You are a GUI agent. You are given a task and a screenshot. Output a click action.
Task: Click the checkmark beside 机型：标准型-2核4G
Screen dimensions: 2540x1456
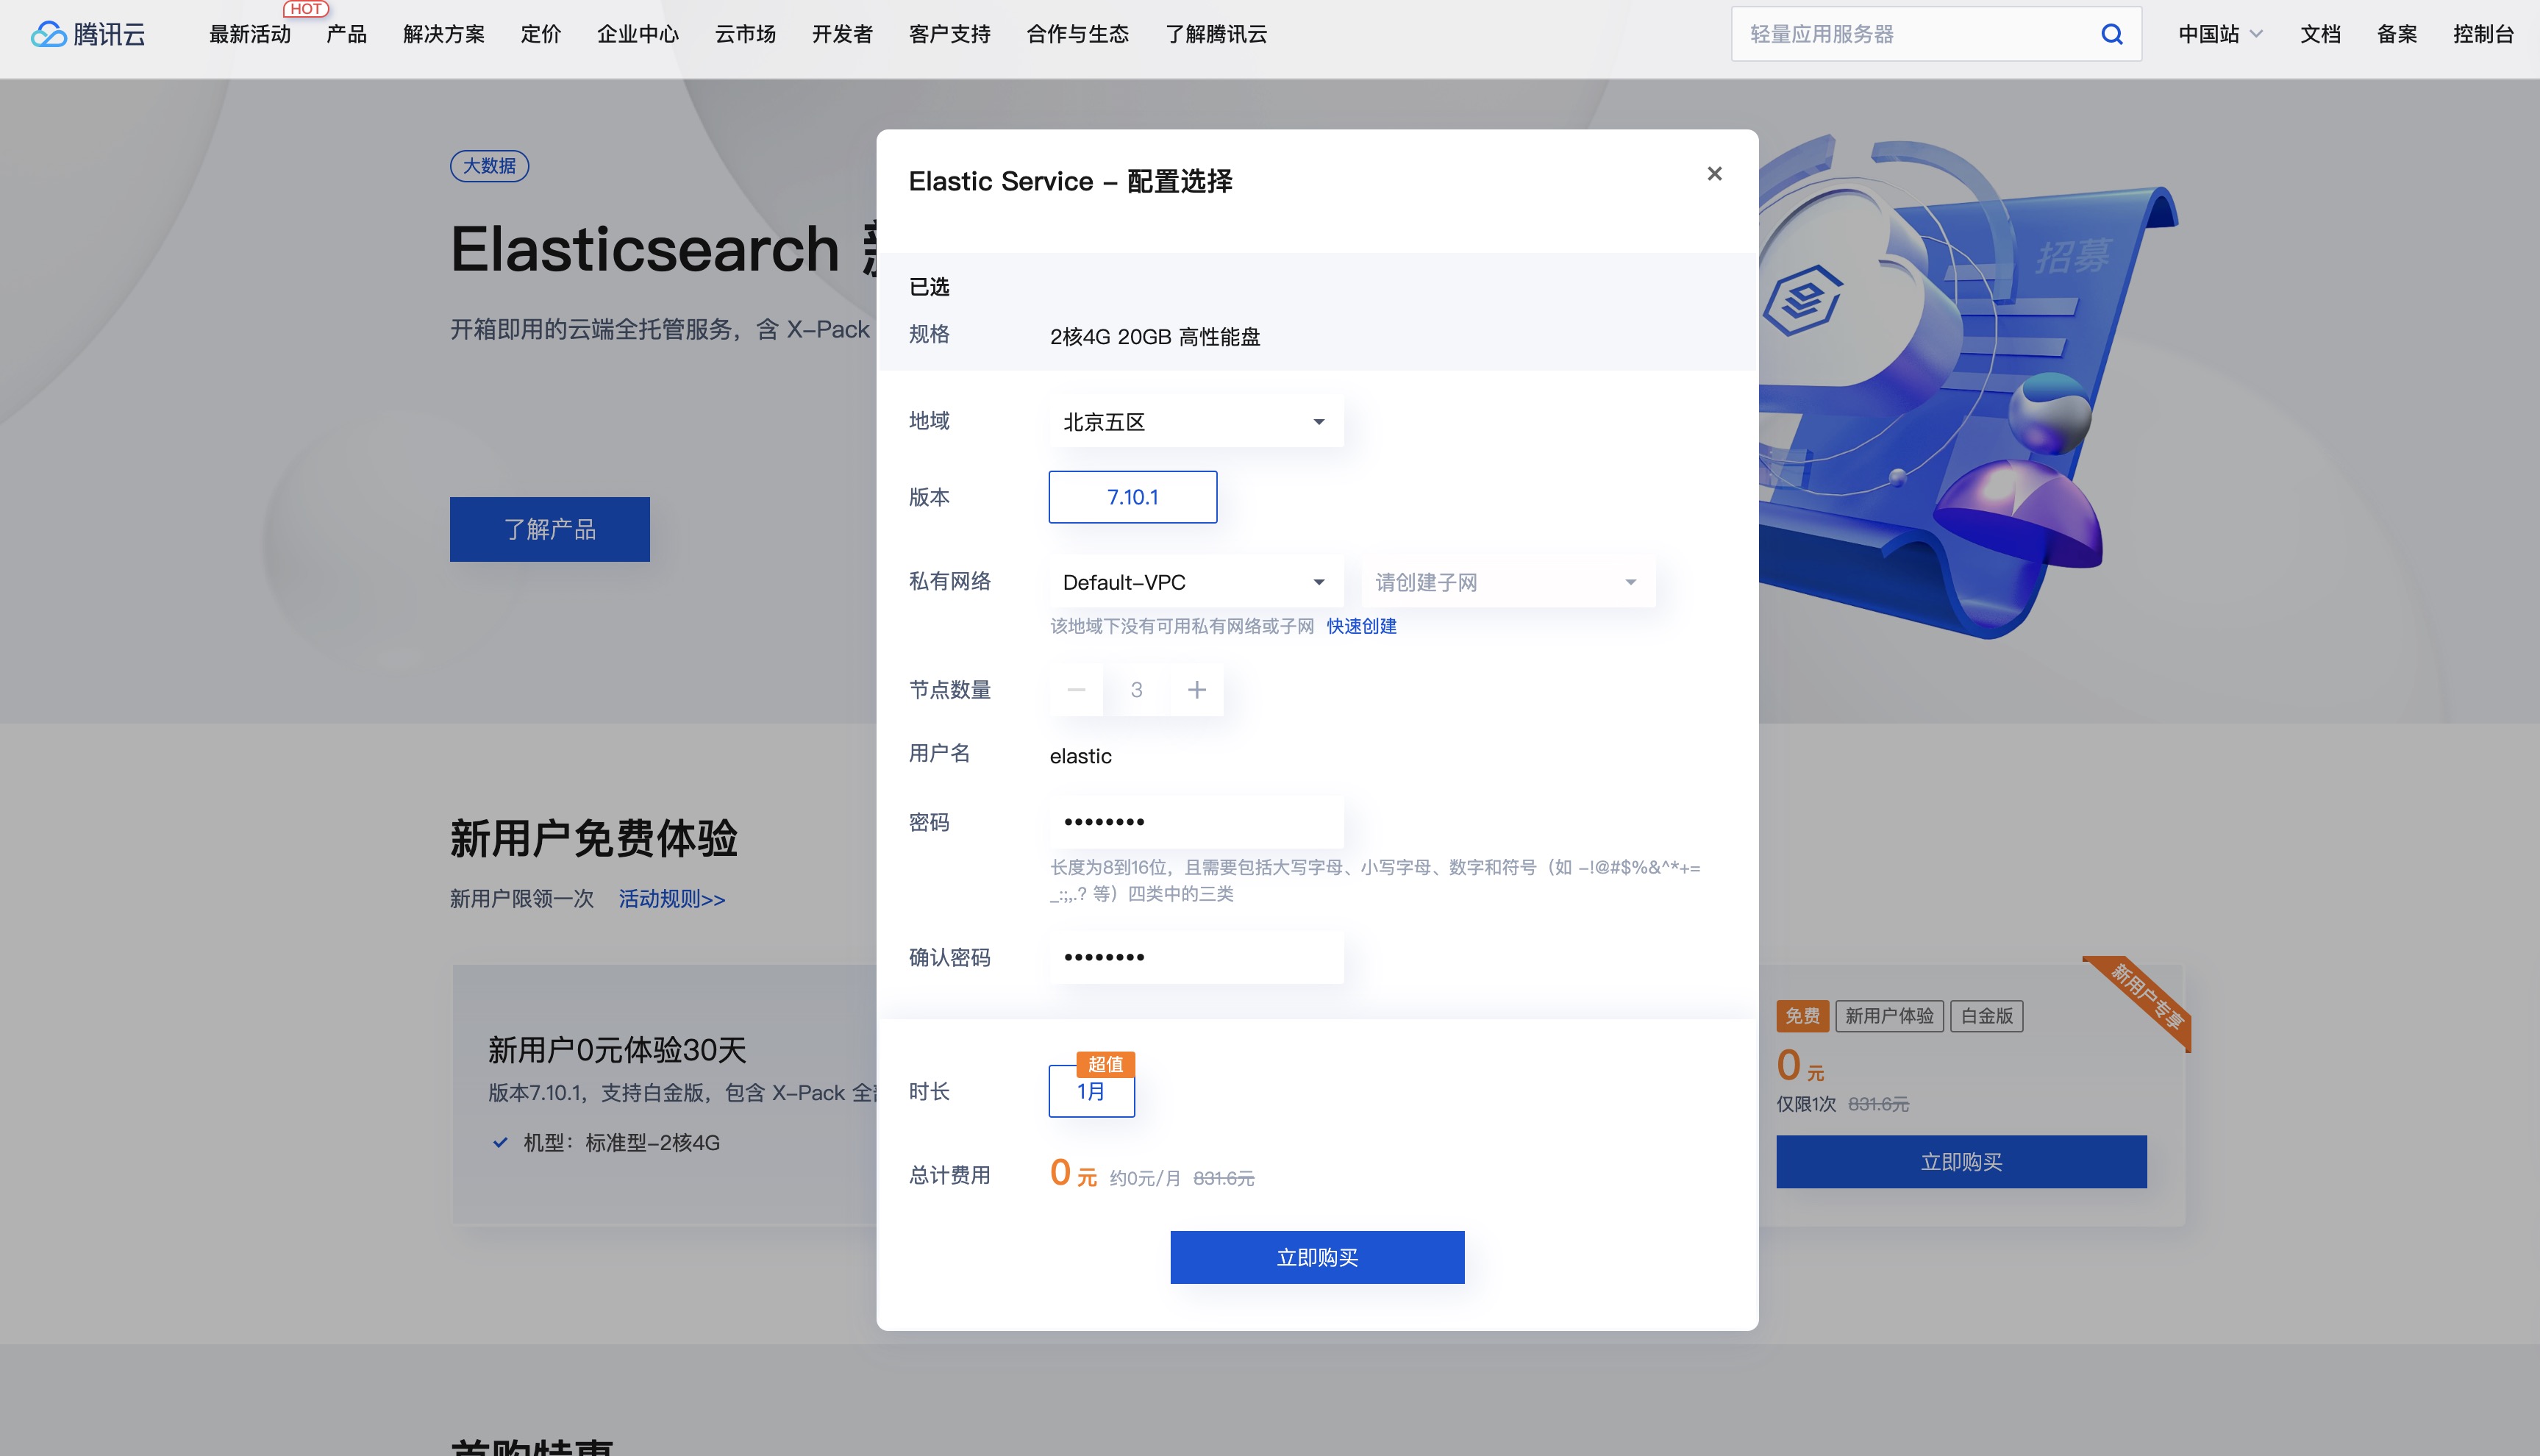click(500, 1142)
